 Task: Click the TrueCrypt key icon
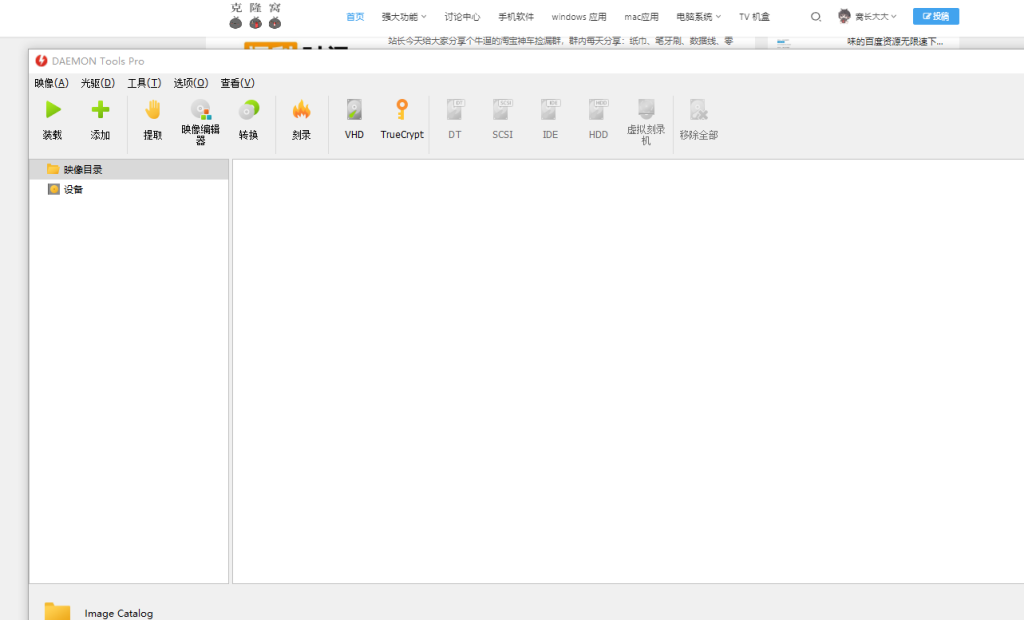click(x=402, y=109)
